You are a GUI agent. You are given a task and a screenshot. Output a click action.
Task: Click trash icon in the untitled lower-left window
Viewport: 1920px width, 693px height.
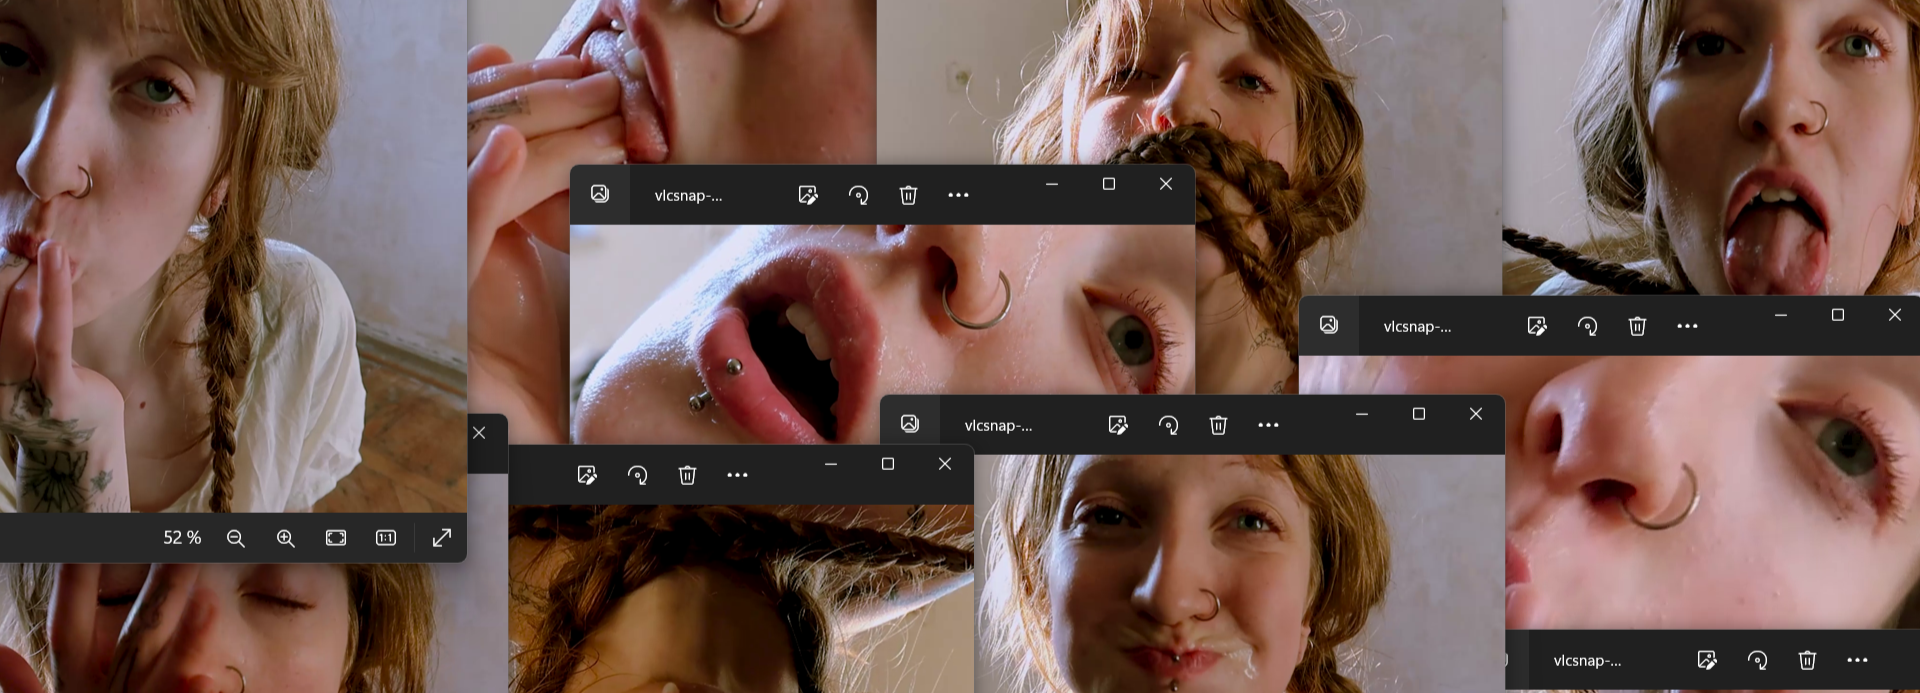pos(687,475)
